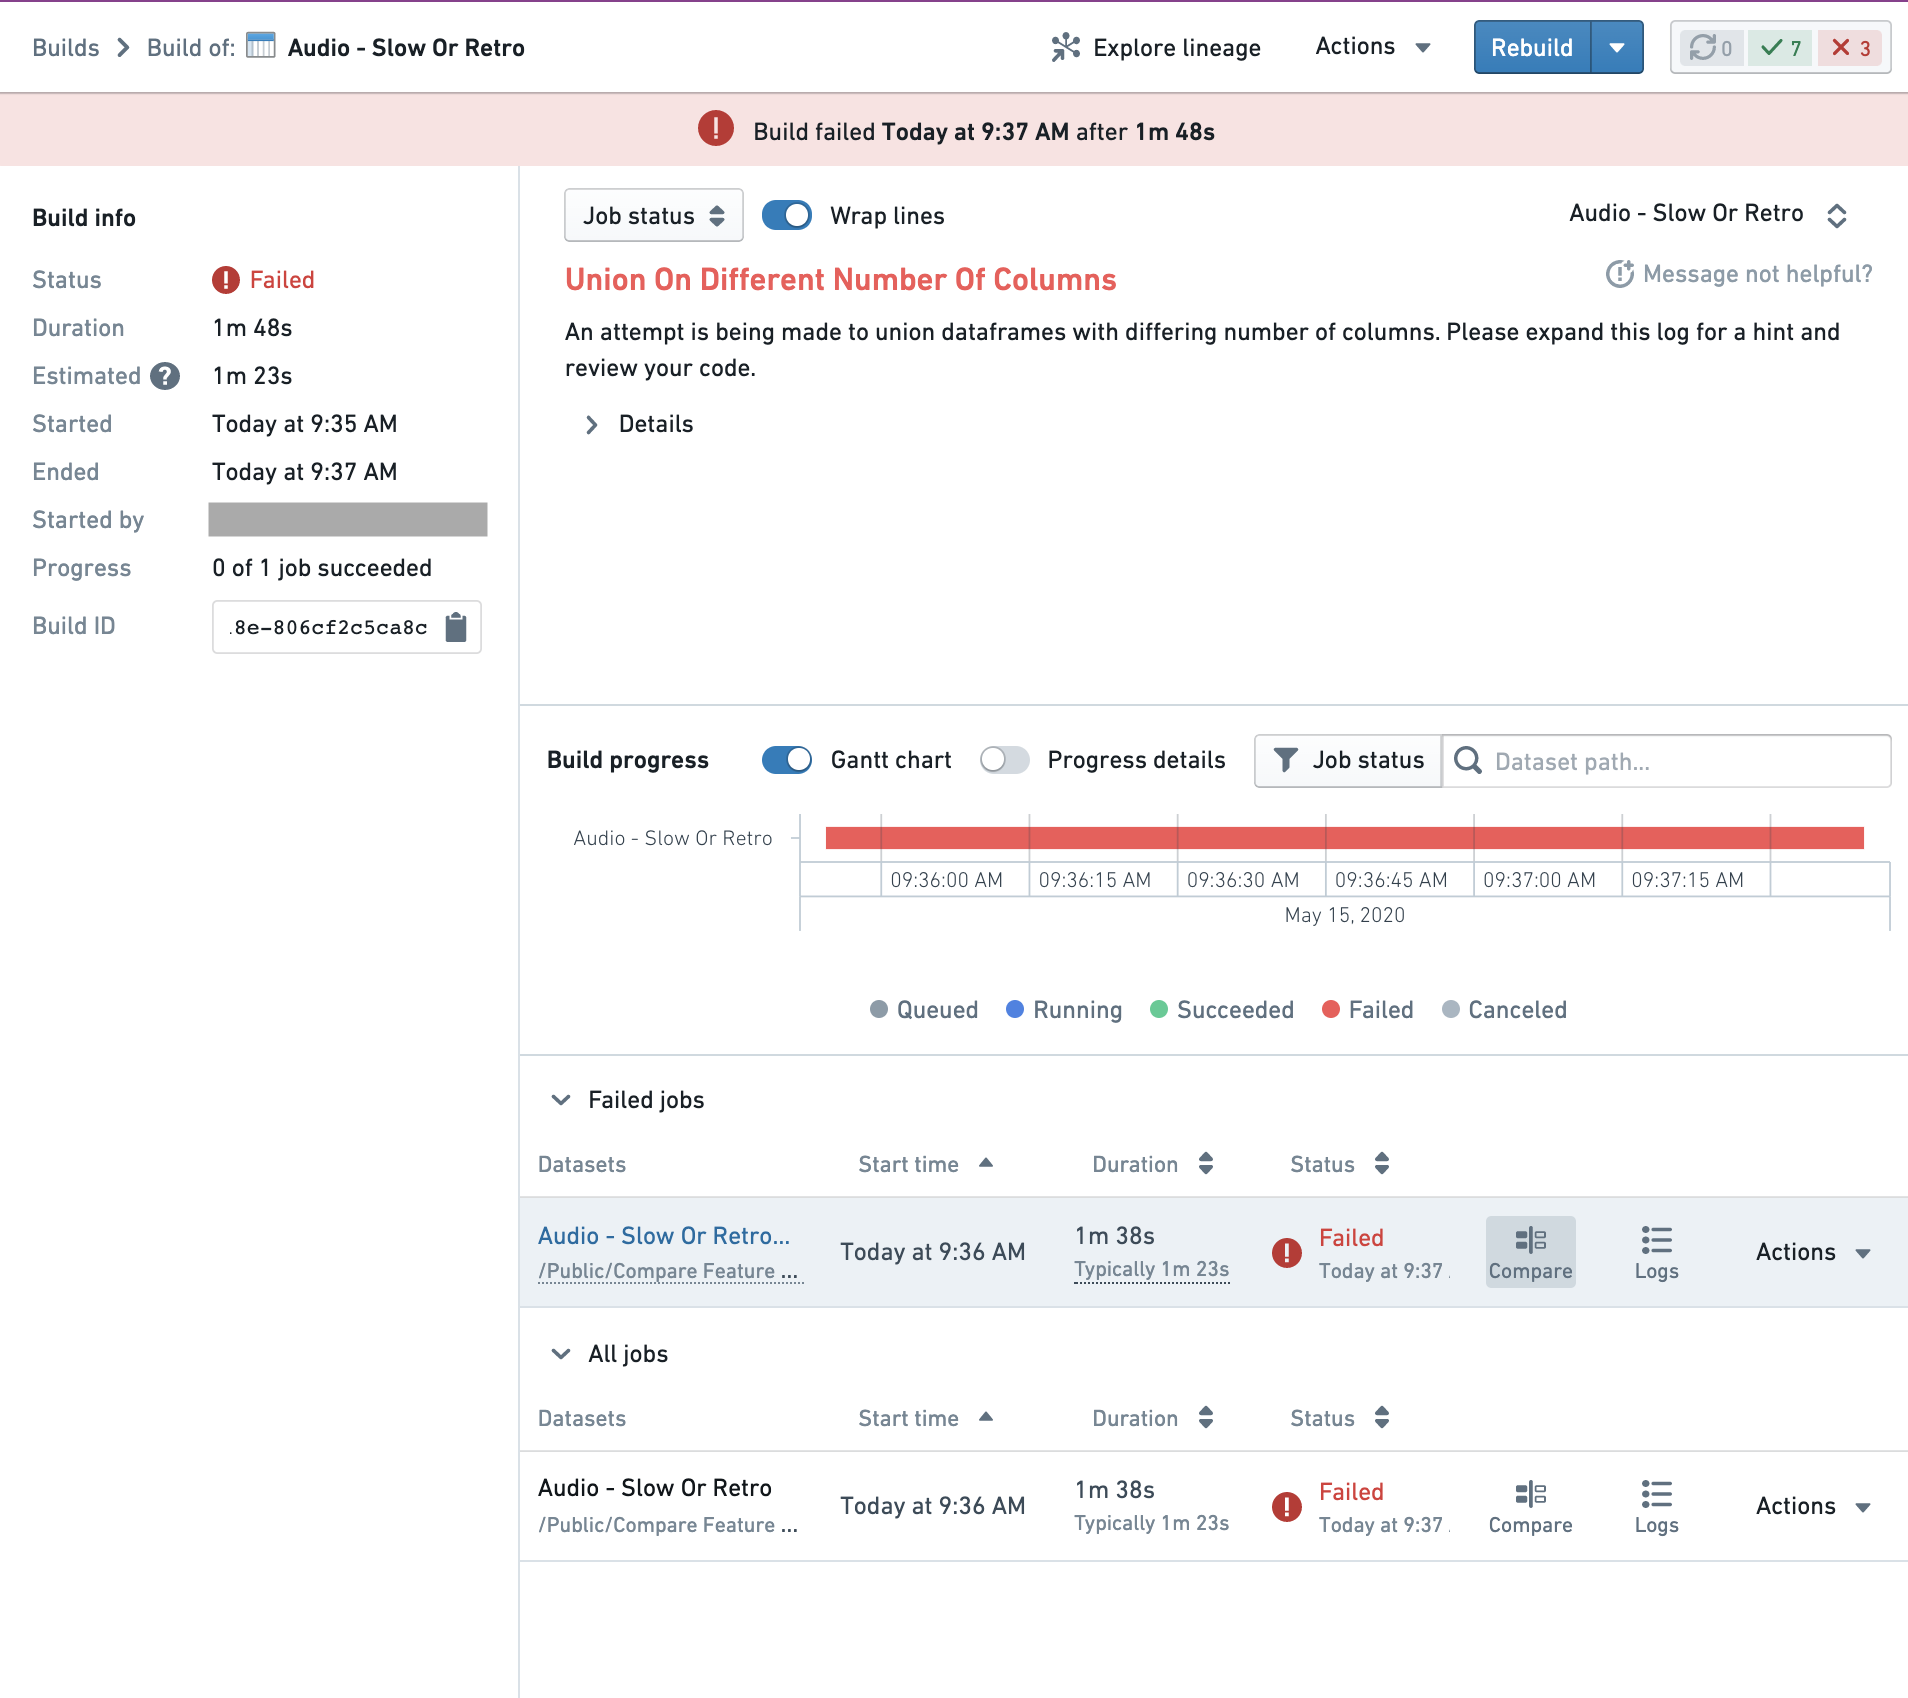The width and height of the screenshot is (1908, 1698).
Task: Click the Rebuild button
Action: pyautogui.click(x=1532, y=48)
